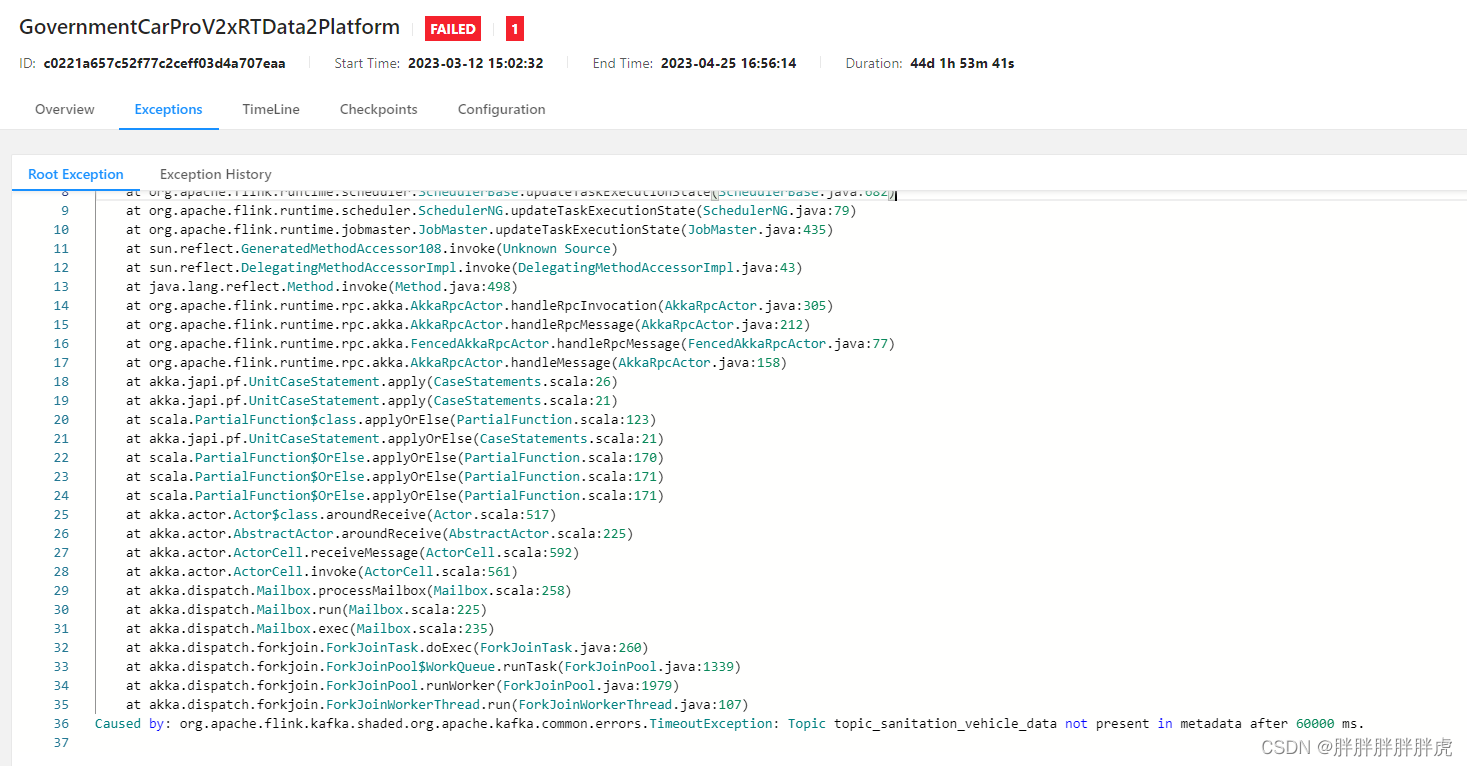
Task: Click the PartialFunction.scala:170 stack frame
Action: point(395,458)
